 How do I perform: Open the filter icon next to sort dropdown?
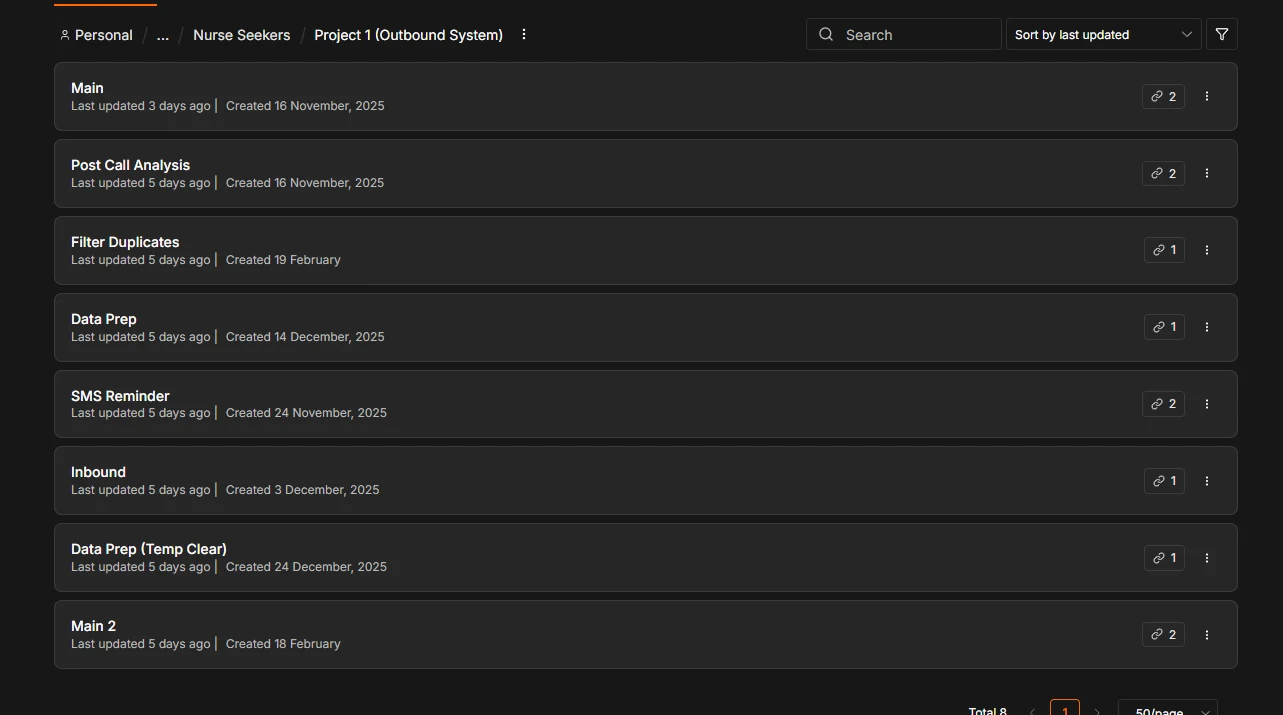click(x=1221, y=34)
